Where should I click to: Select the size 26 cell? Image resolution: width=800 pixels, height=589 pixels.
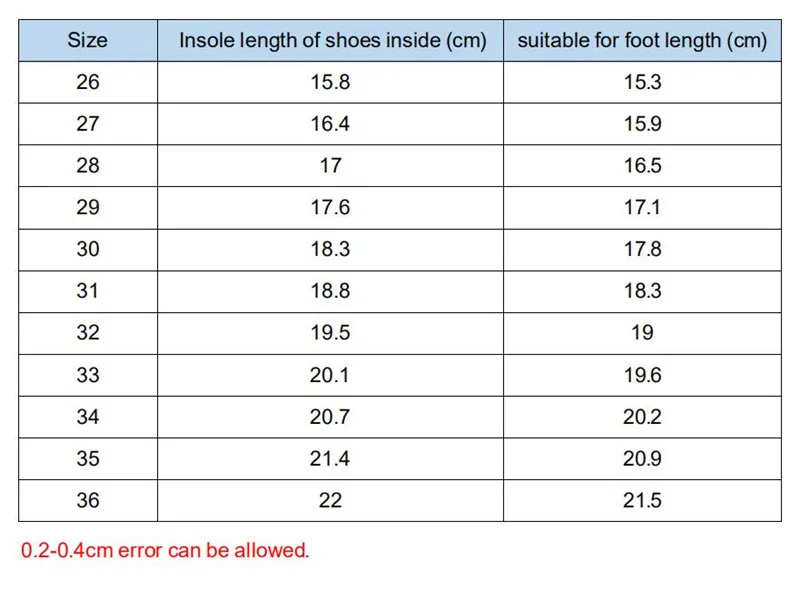click(88, 82)
